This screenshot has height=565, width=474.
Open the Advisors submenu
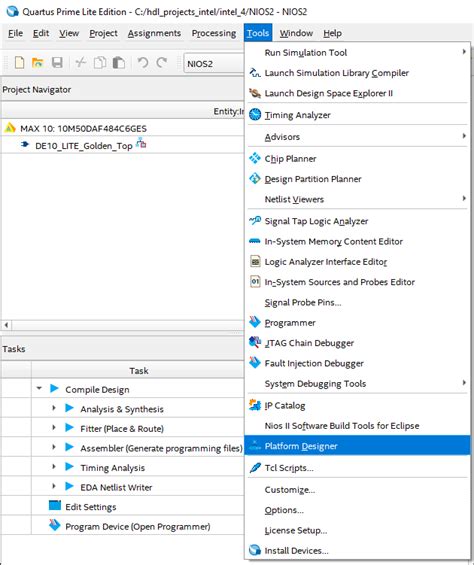coord(358,137)
